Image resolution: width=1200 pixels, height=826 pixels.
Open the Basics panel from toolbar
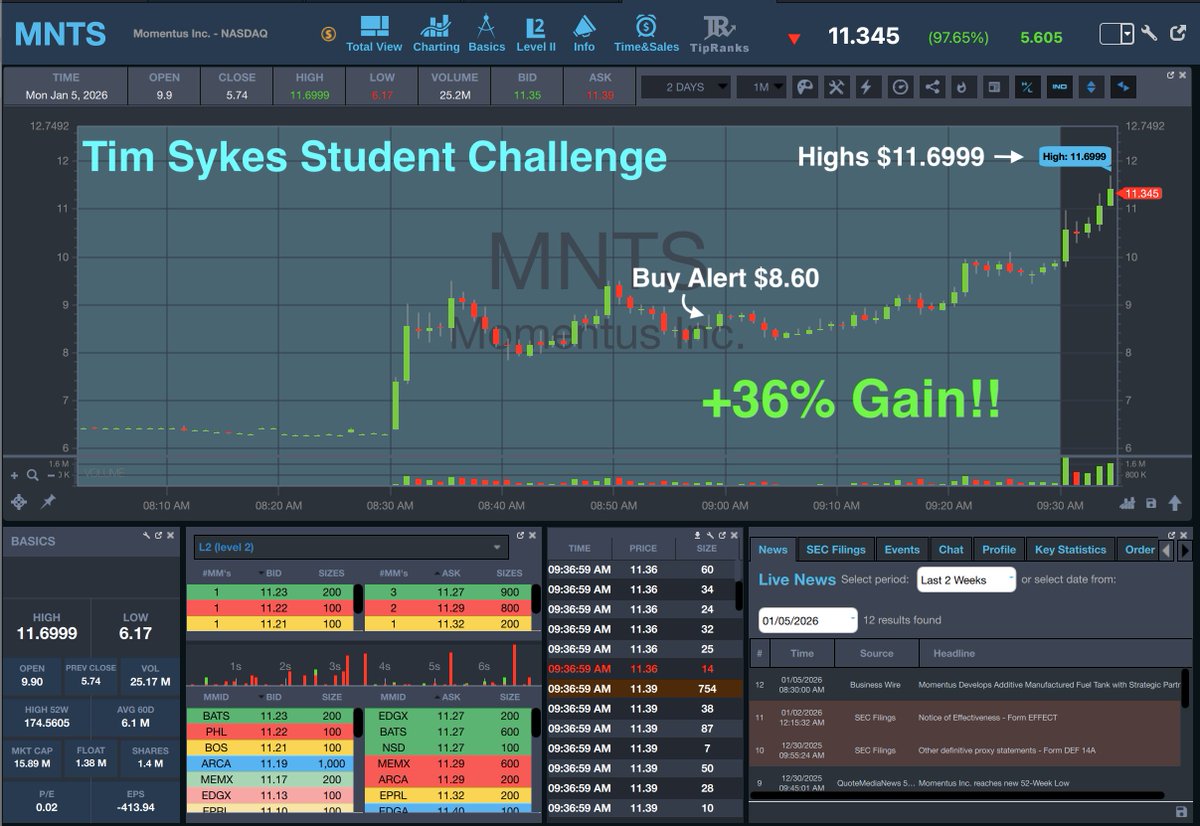coord(487,33)
